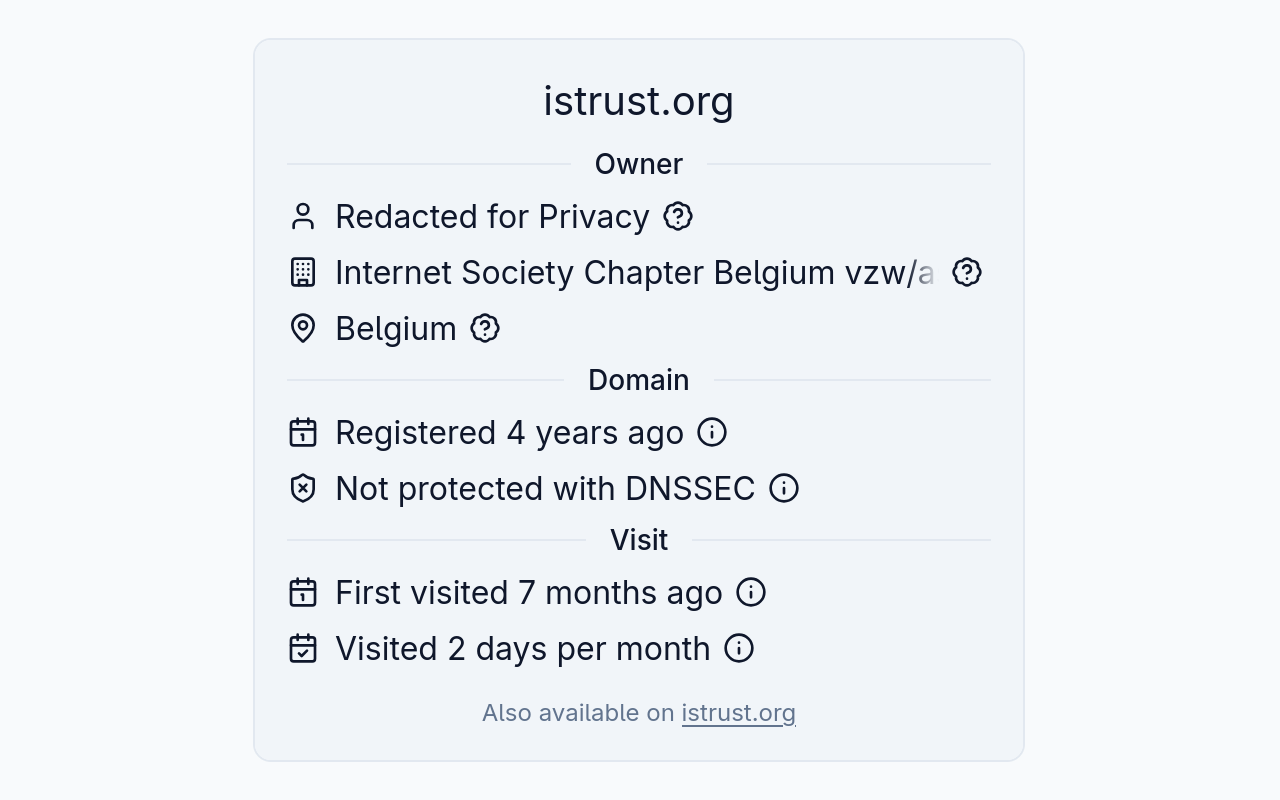Click the calendar icon beside Registered 4 years ago
1280x800 pixels.
[x=303, y=432]
